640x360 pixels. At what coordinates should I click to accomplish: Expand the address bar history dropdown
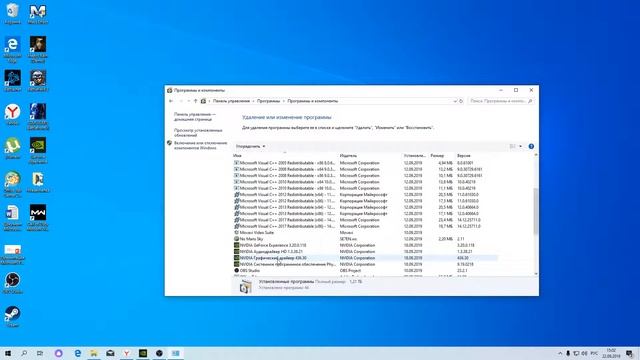(x=455, y=101)
